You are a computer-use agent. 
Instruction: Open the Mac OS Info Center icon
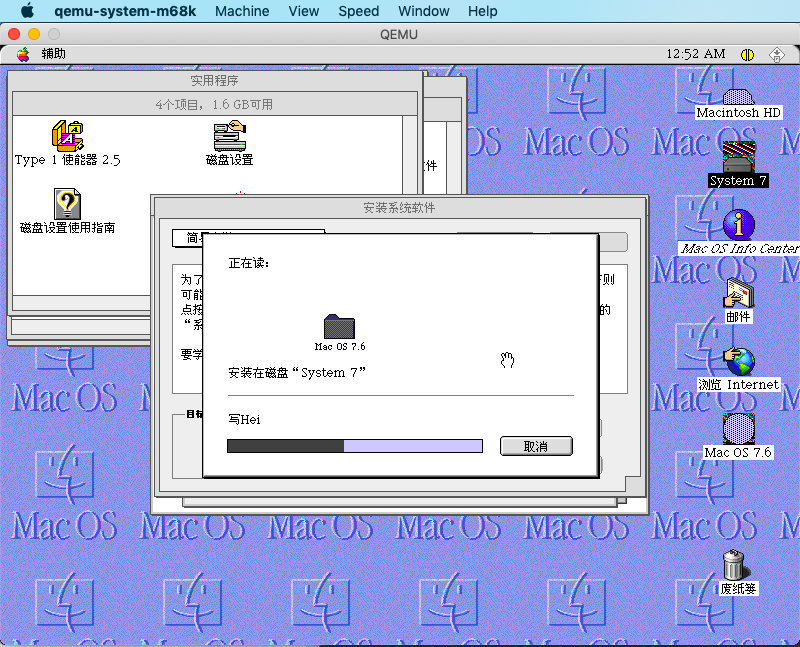point(738,225)
